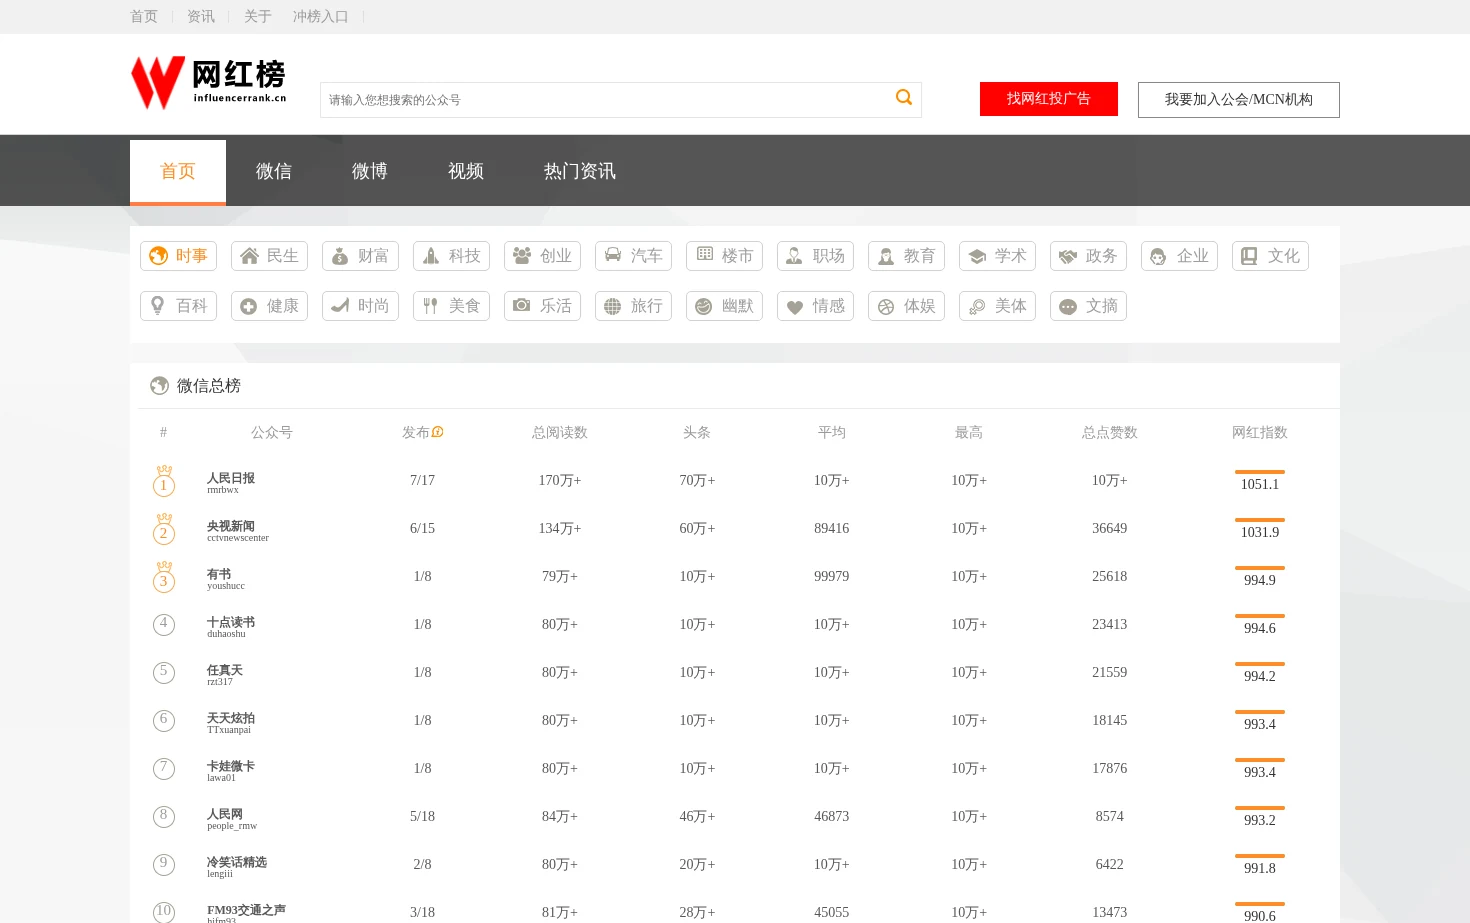Open the 人民网 account
The image size is (1470, 923).
pyautogui.click(x=225, y=814)
